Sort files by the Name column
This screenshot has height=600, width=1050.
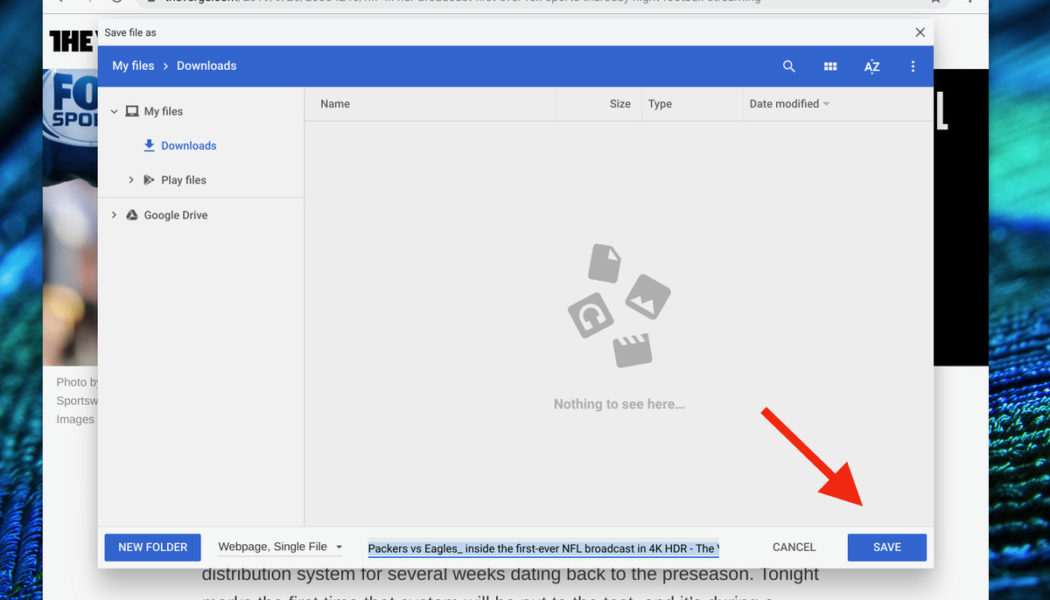point(335,103)
